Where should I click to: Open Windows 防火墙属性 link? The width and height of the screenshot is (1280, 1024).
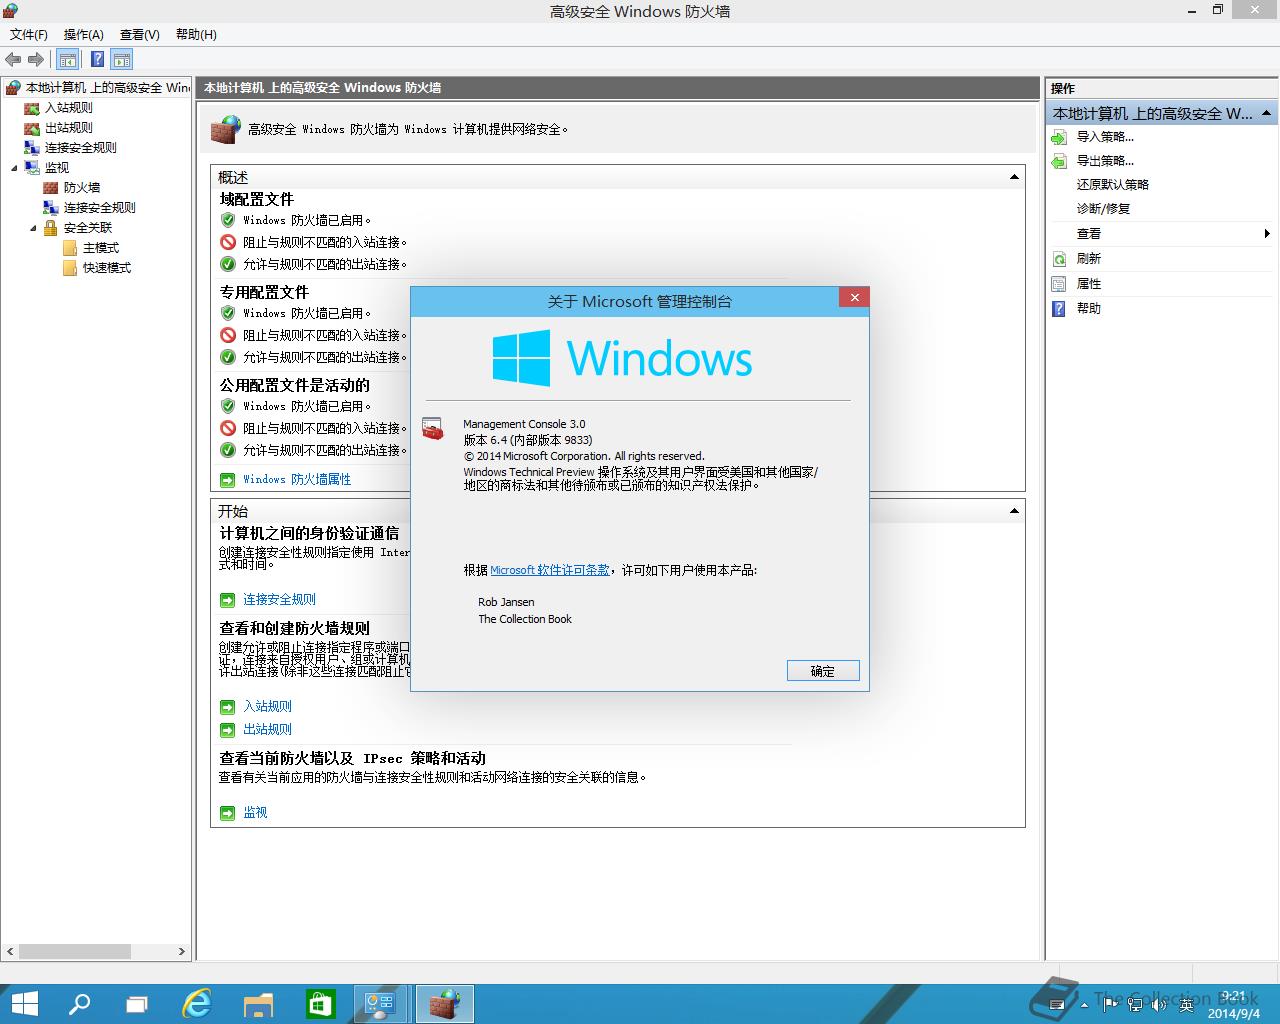(x=297, y=479)
